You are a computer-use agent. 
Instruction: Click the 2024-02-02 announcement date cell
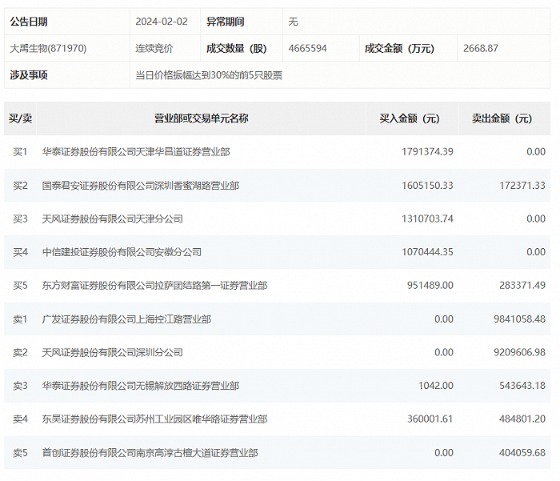pos(161,21)
